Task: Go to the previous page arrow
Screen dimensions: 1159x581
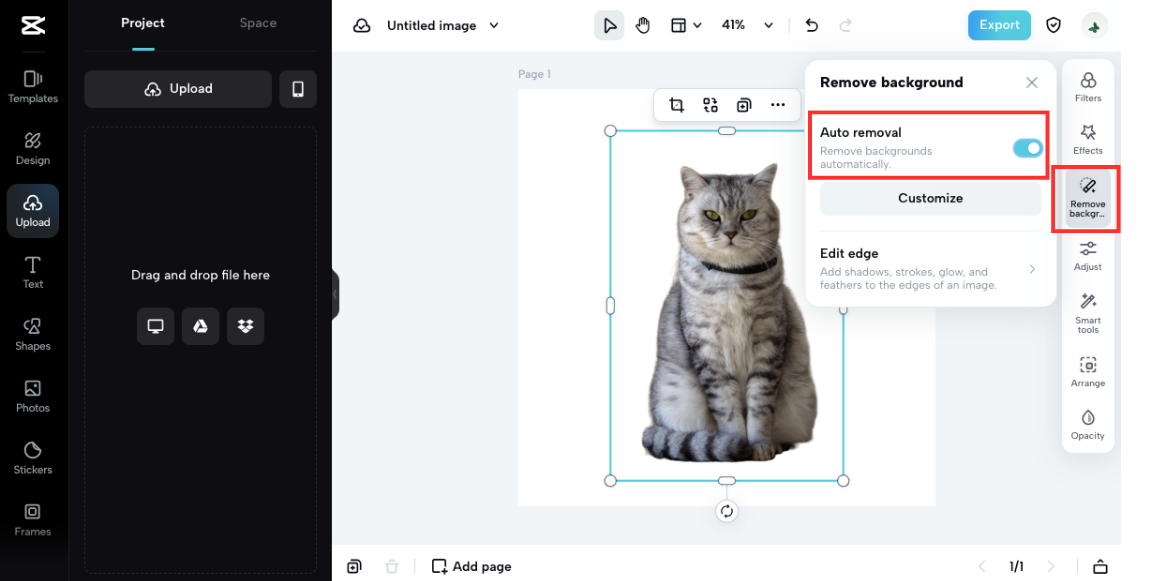Action: (x=982, y=566)
